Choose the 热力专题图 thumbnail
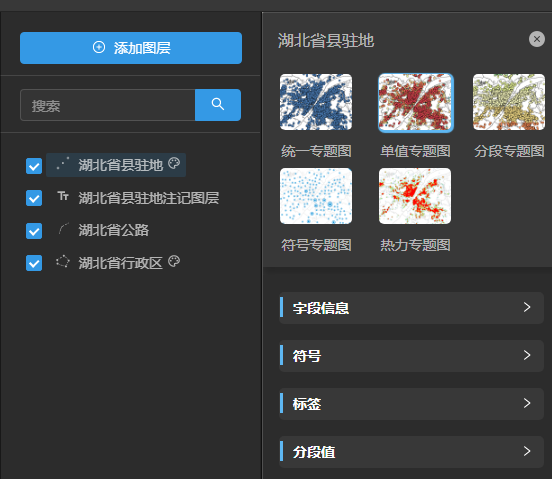 415,196
